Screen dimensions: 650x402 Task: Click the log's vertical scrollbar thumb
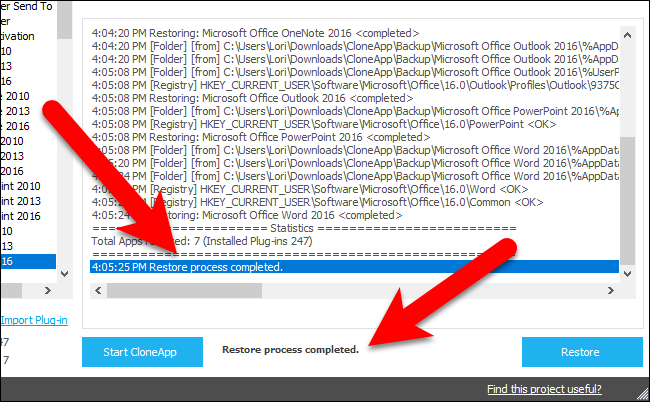click(x=628, y=201)
